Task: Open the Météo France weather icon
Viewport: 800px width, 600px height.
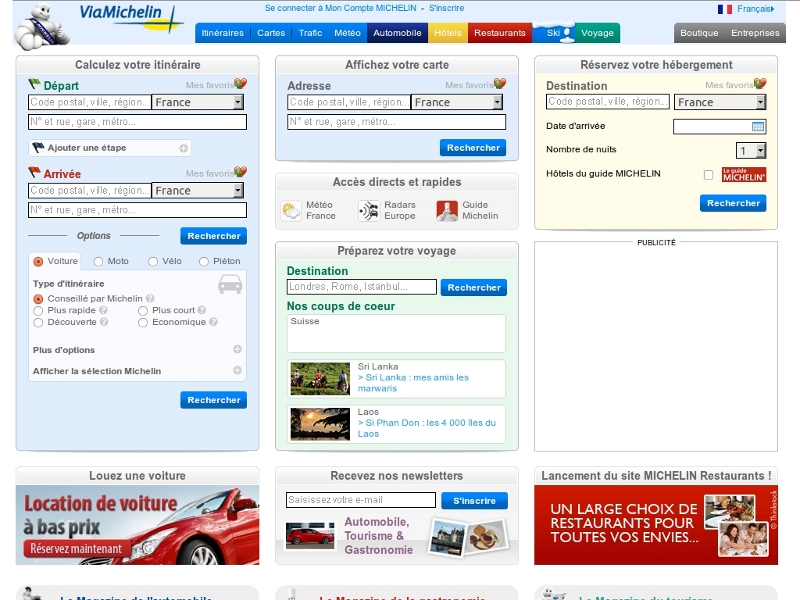Action: (291, 210)
